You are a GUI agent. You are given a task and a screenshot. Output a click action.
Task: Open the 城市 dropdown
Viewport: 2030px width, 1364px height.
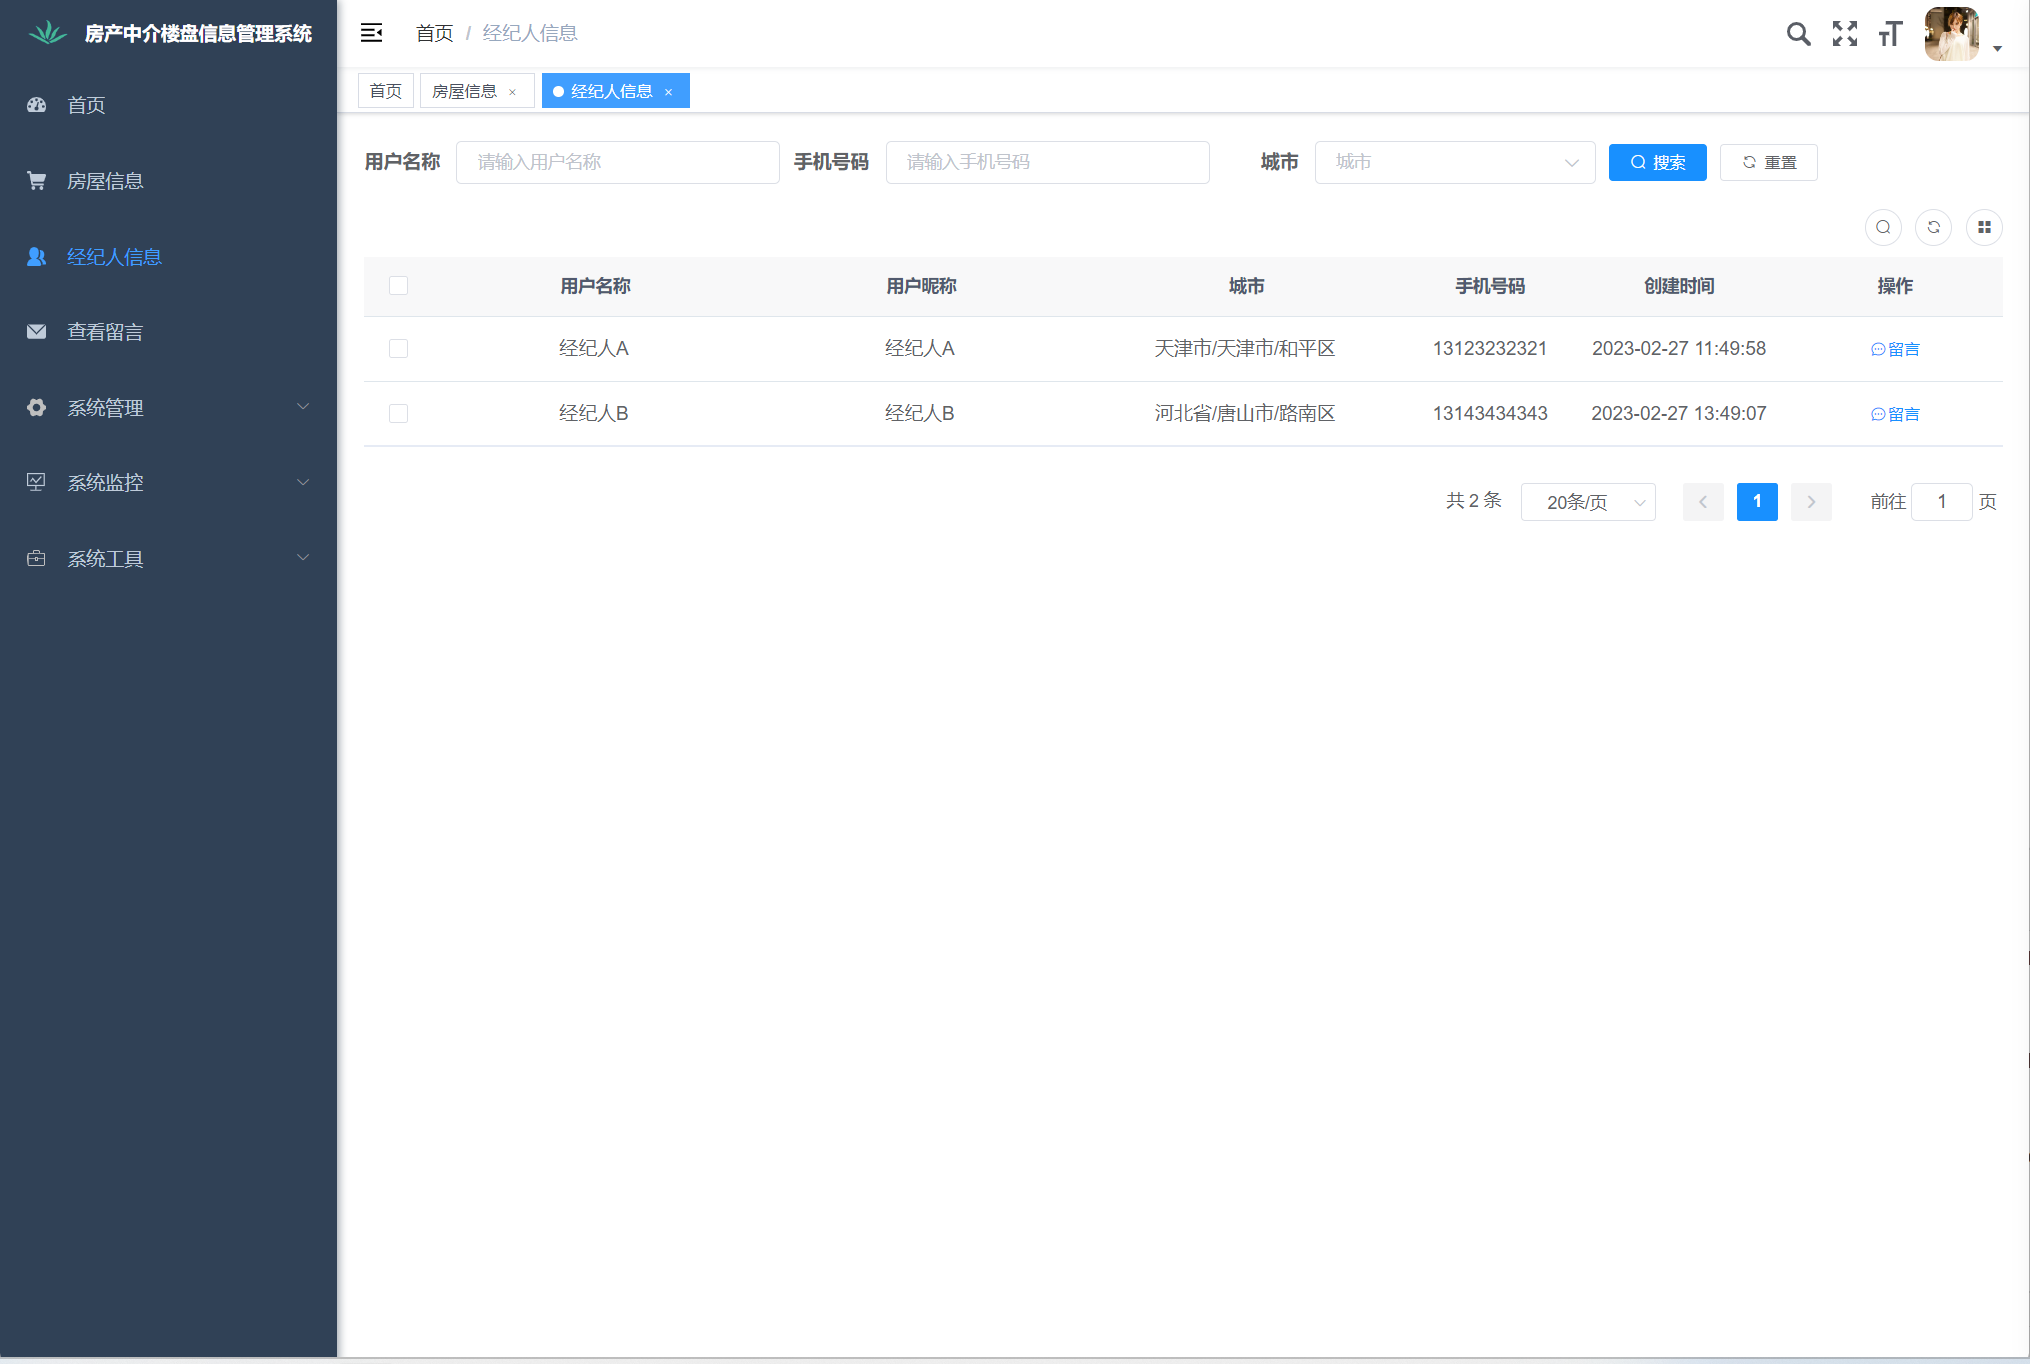tap(1454, 162)
